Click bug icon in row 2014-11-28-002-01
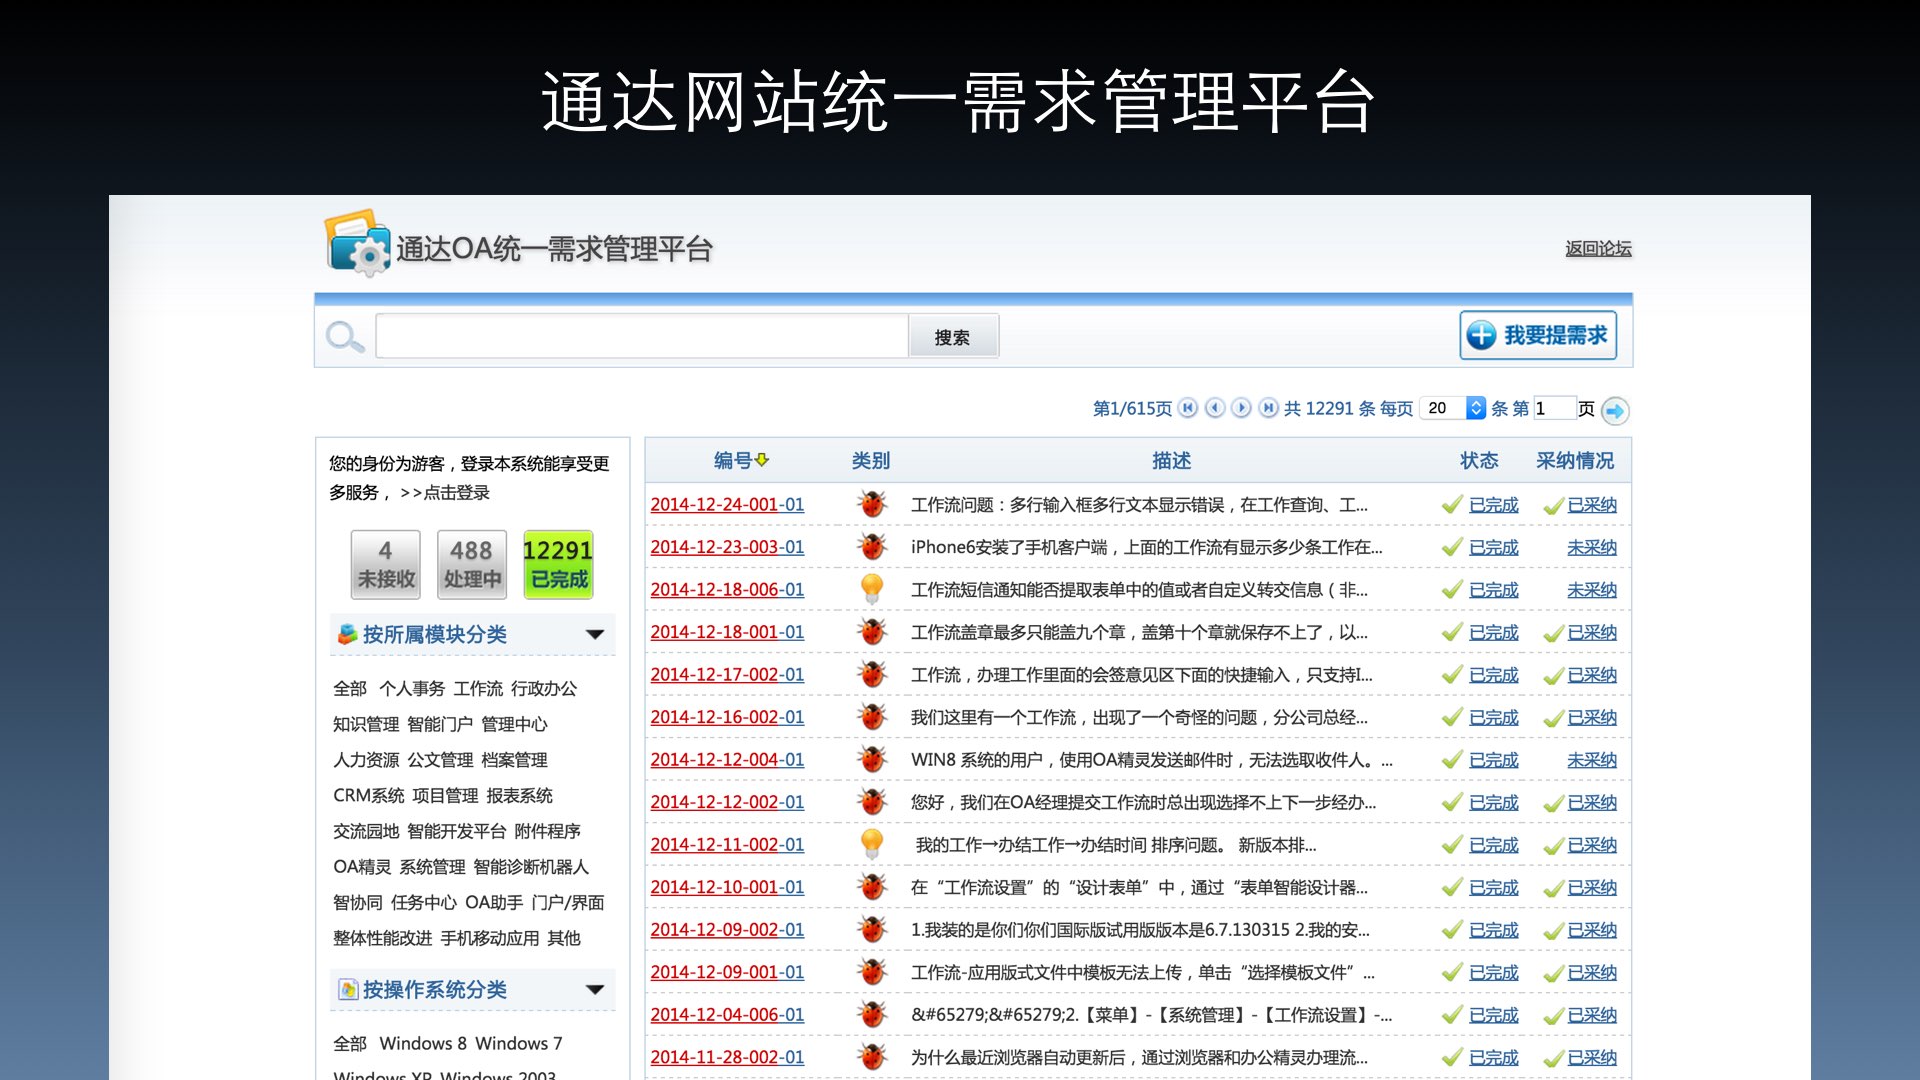Viewport: 1920px width, 1080px height. click(872, 1056)
